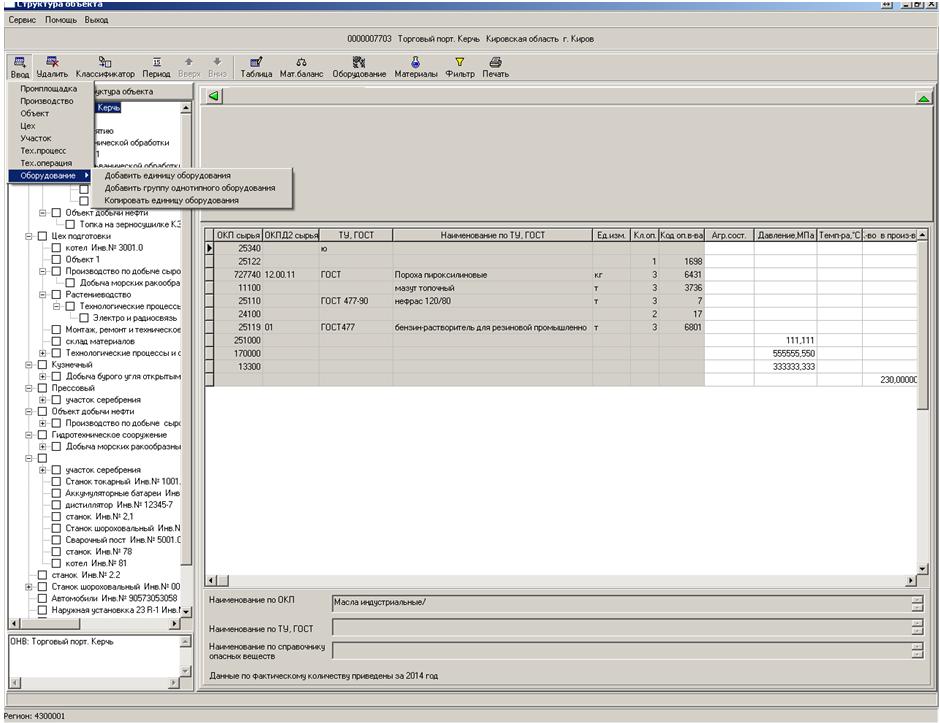This screenshot has height=723, width=940.
Task: Click the Удалить toolbar icon
Action: (52, 62)
